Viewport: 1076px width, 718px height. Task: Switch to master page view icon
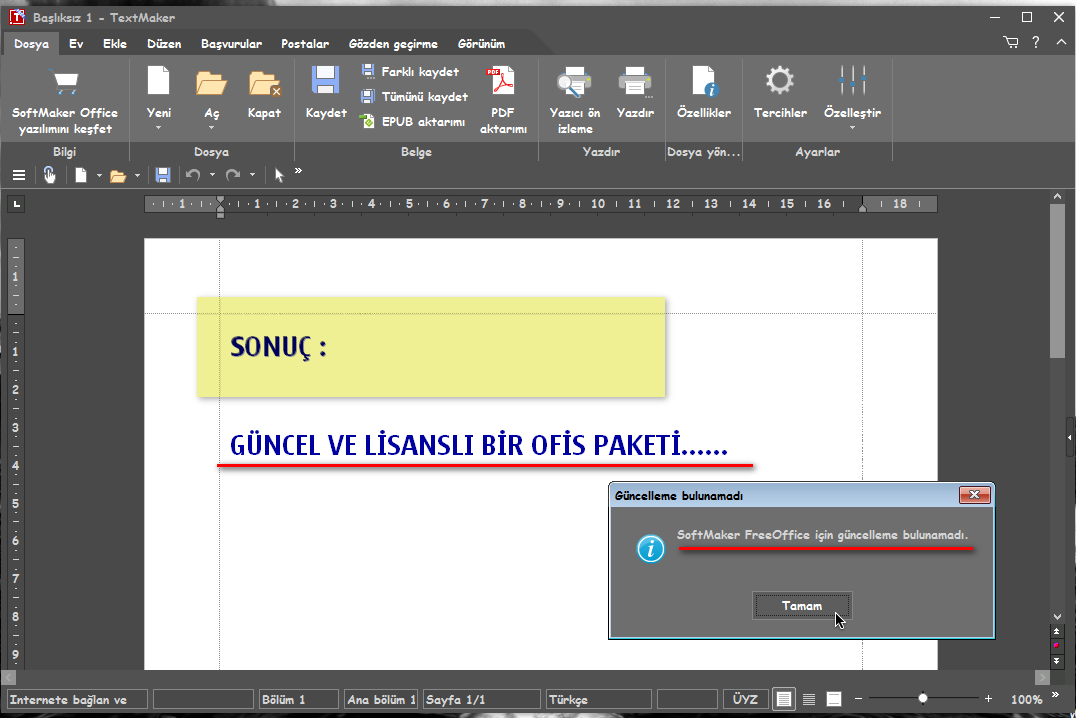tap(834, 699)
